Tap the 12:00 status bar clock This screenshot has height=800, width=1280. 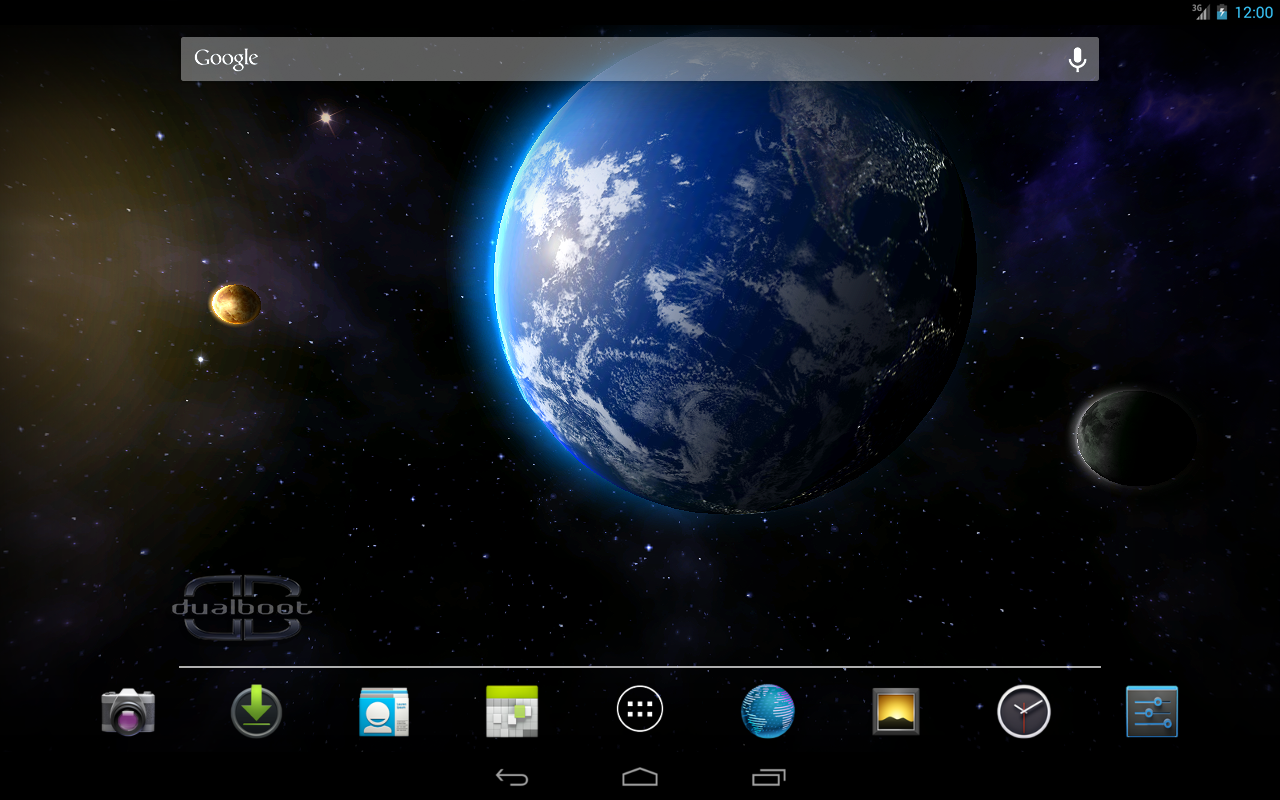coord(1254,13)
